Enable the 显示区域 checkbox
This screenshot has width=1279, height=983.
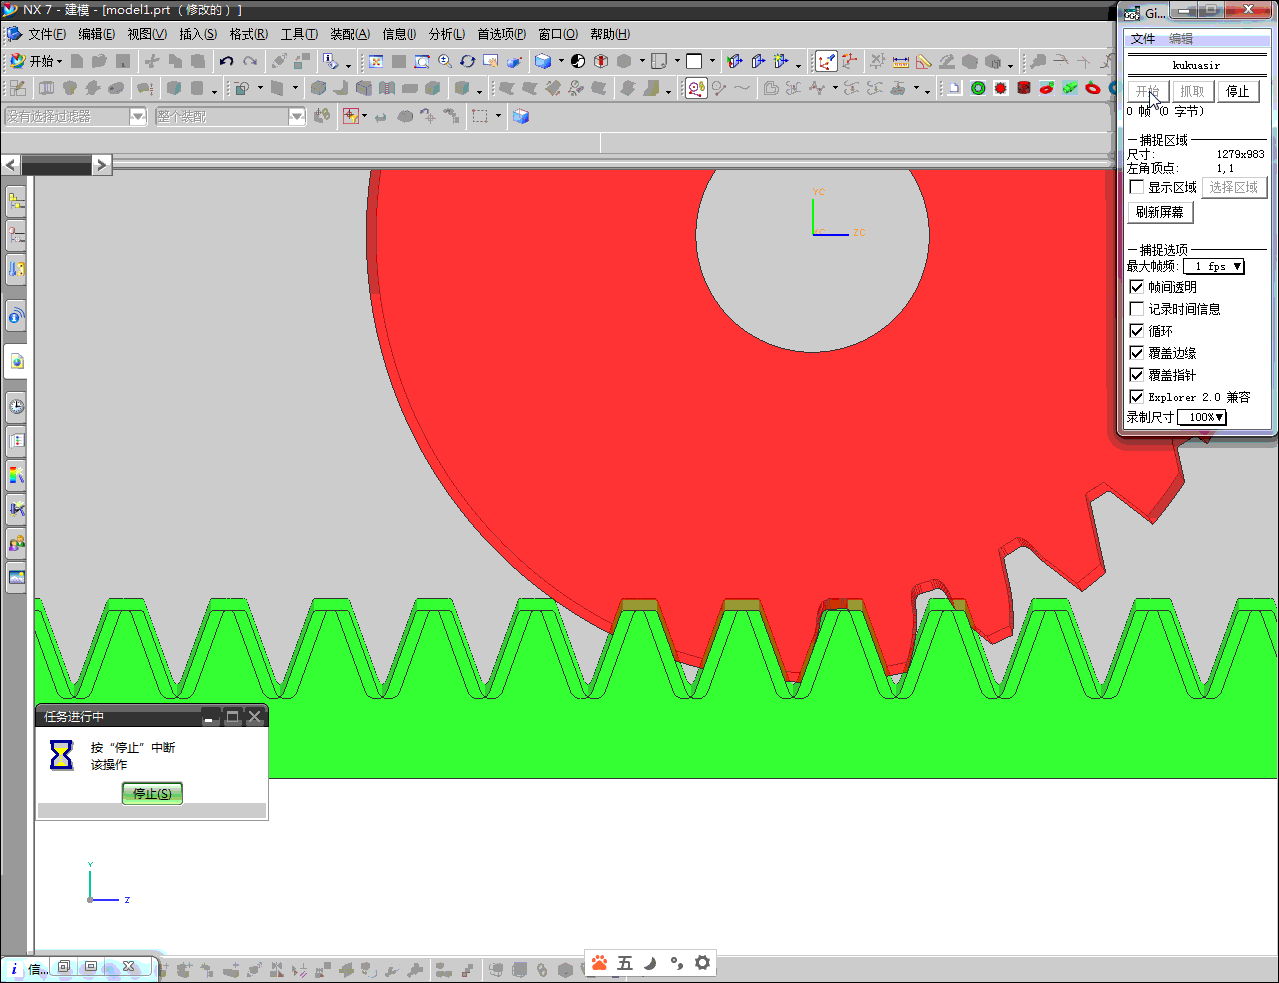pyautogui.click(x=1136, y=187)
